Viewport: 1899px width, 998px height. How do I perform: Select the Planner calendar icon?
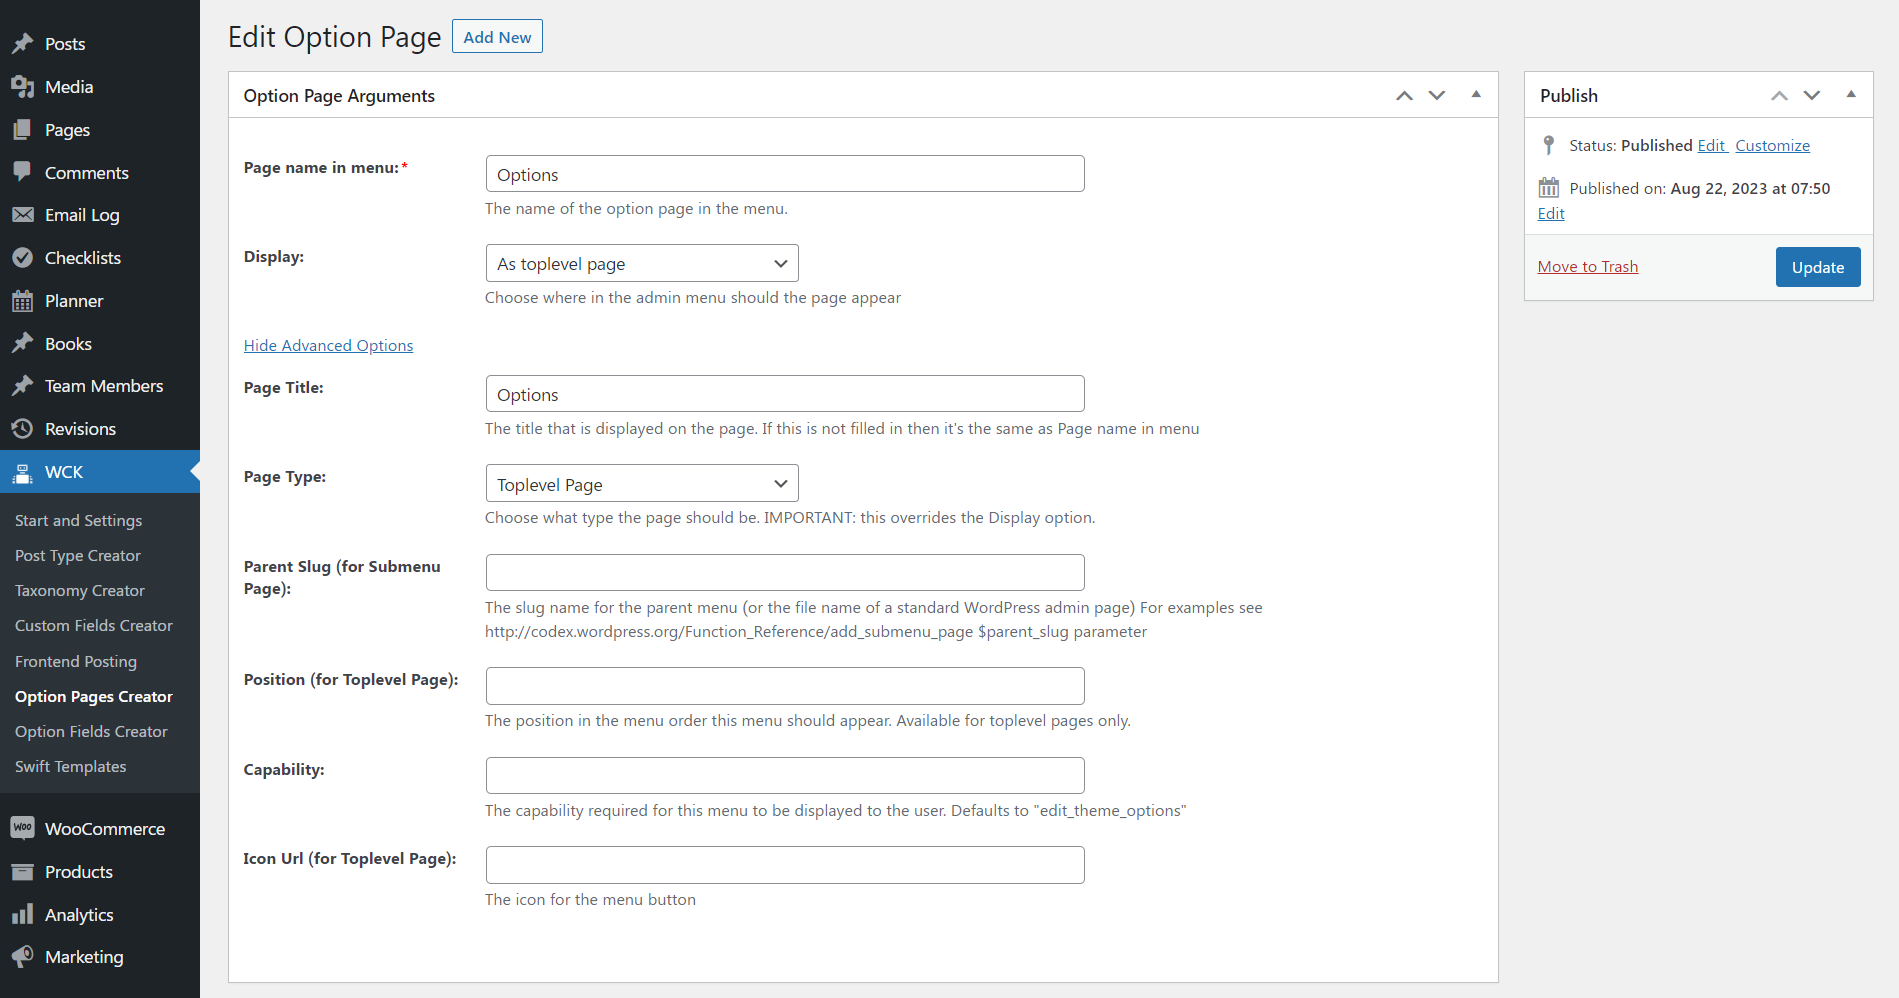23,300
